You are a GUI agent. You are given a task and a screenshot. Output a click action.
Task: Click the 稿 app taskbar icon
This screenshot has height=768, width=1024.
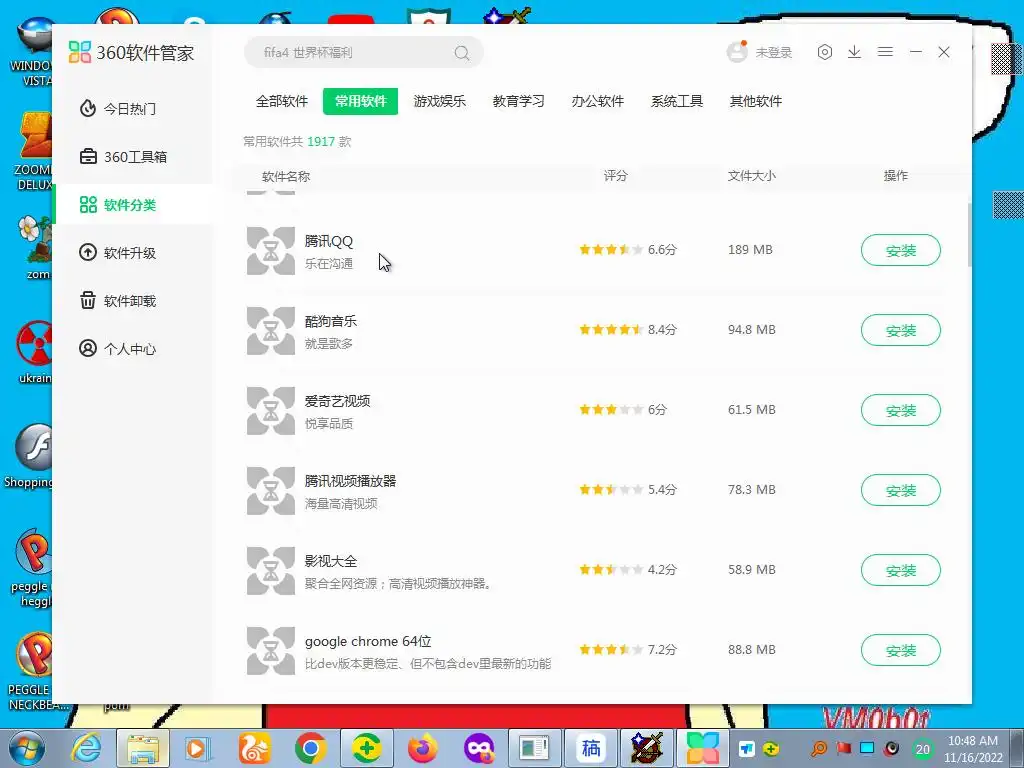click(591, 748)
